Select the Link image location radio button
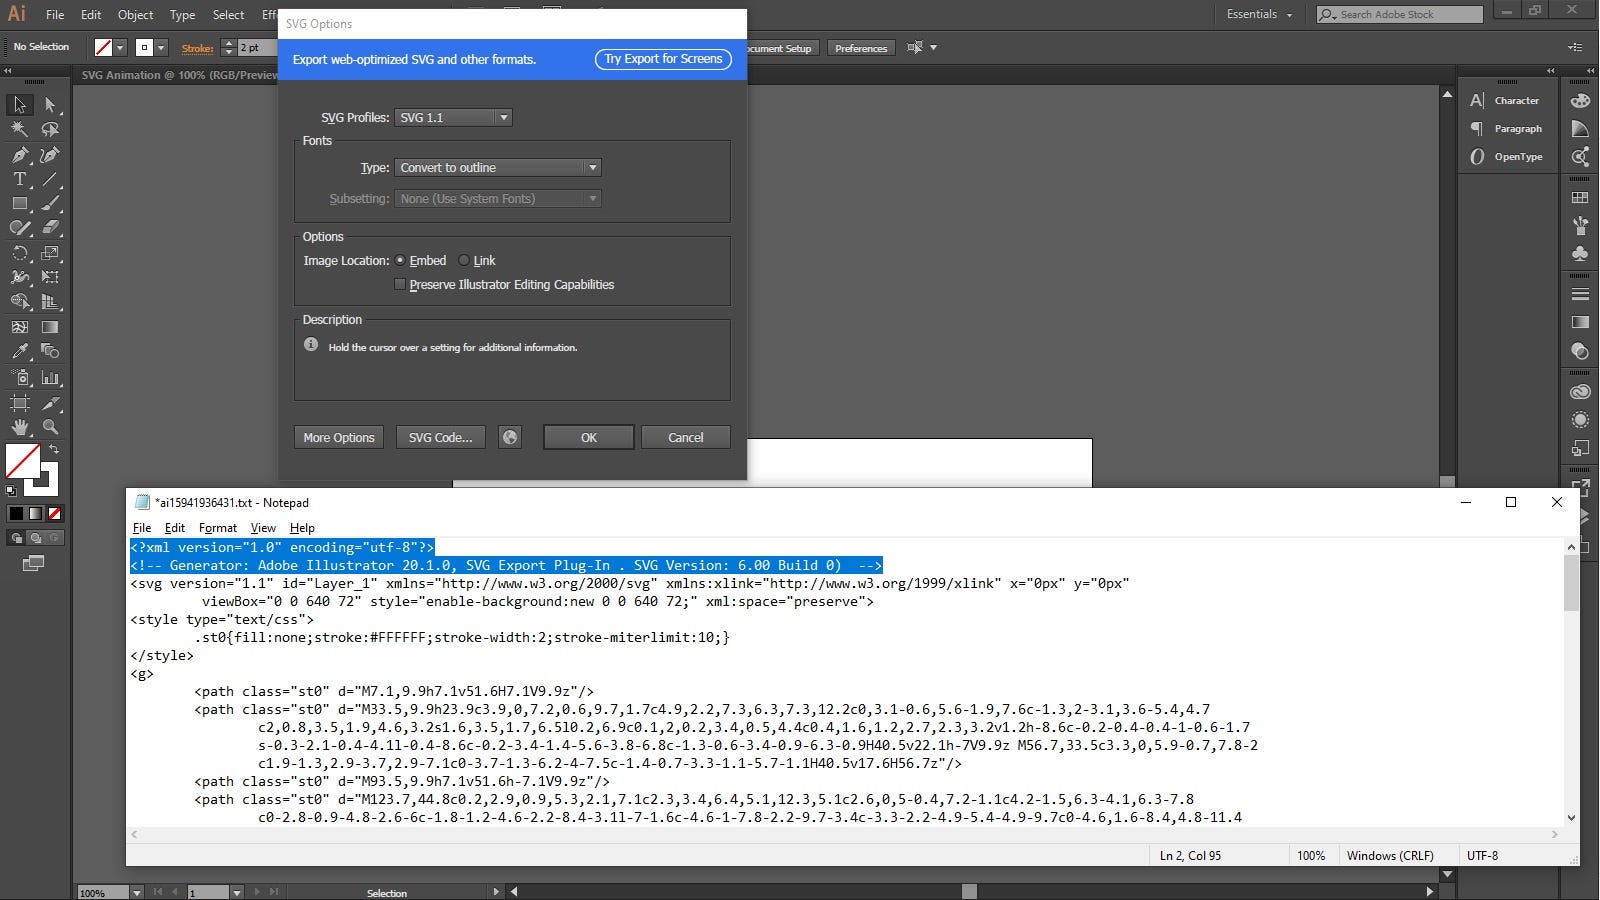The image size is (1600, 900). point(464,260)
